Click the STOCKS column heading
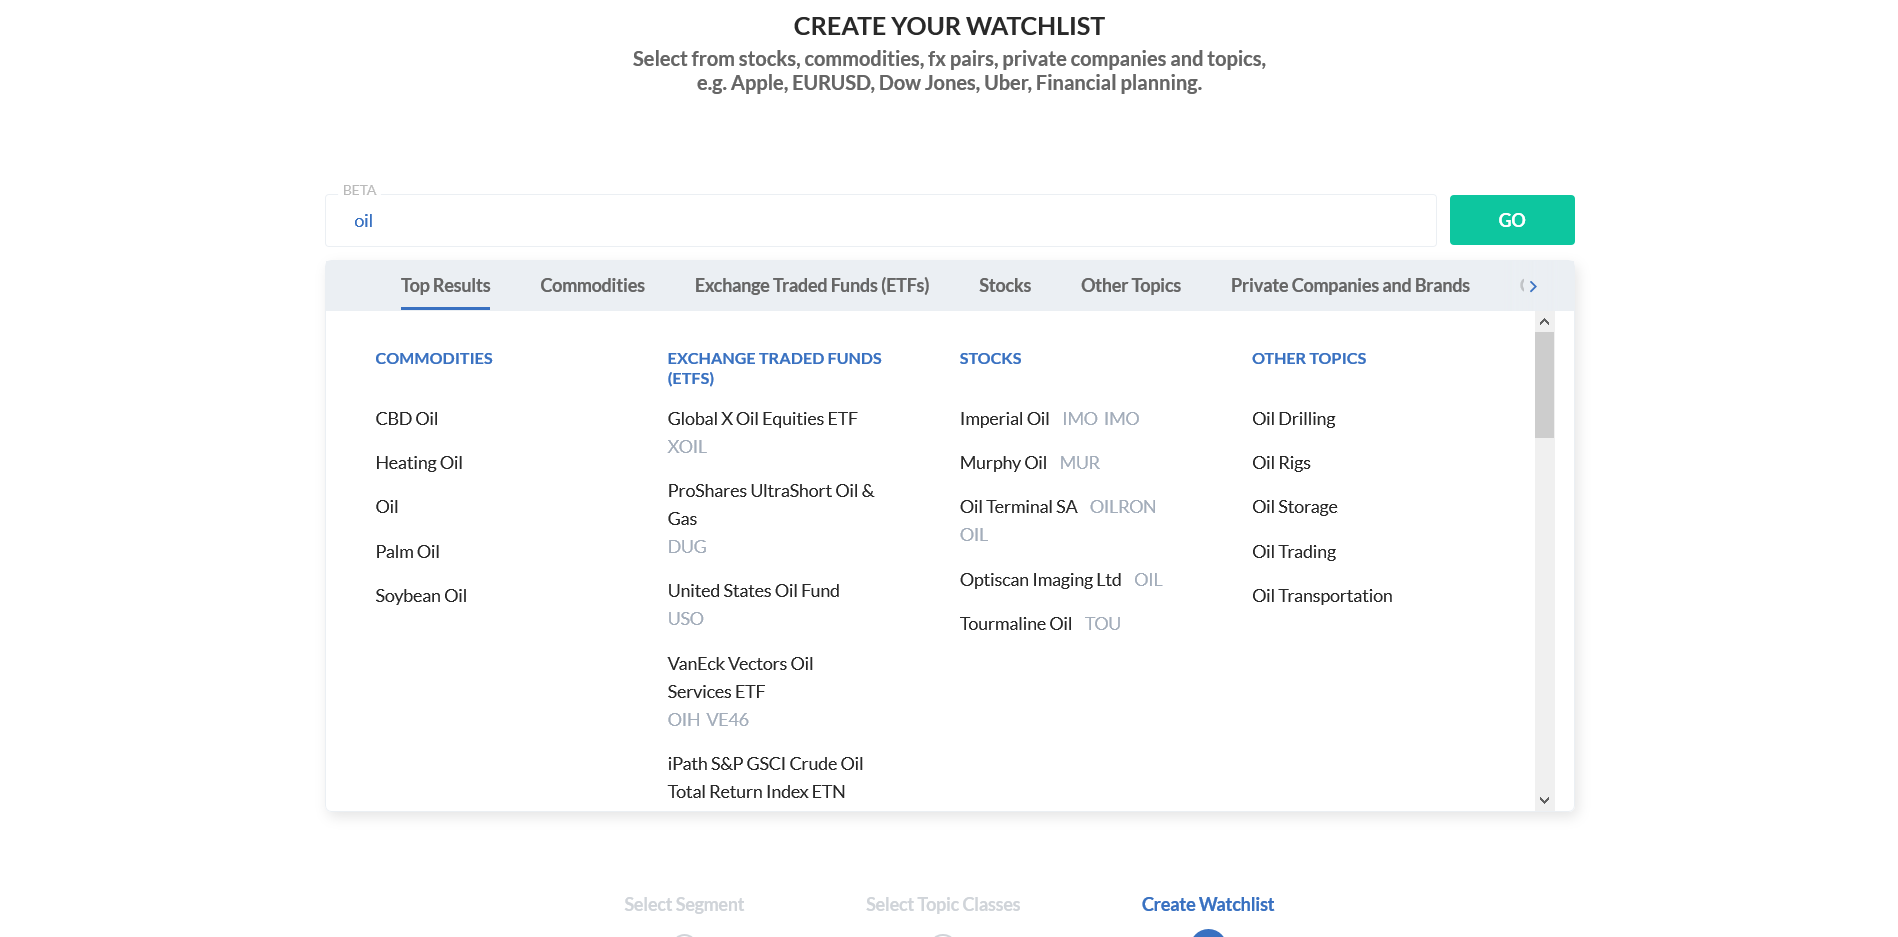Image resolution: width=1898 pixels, height=937 pixels. (x=990, y=358)
